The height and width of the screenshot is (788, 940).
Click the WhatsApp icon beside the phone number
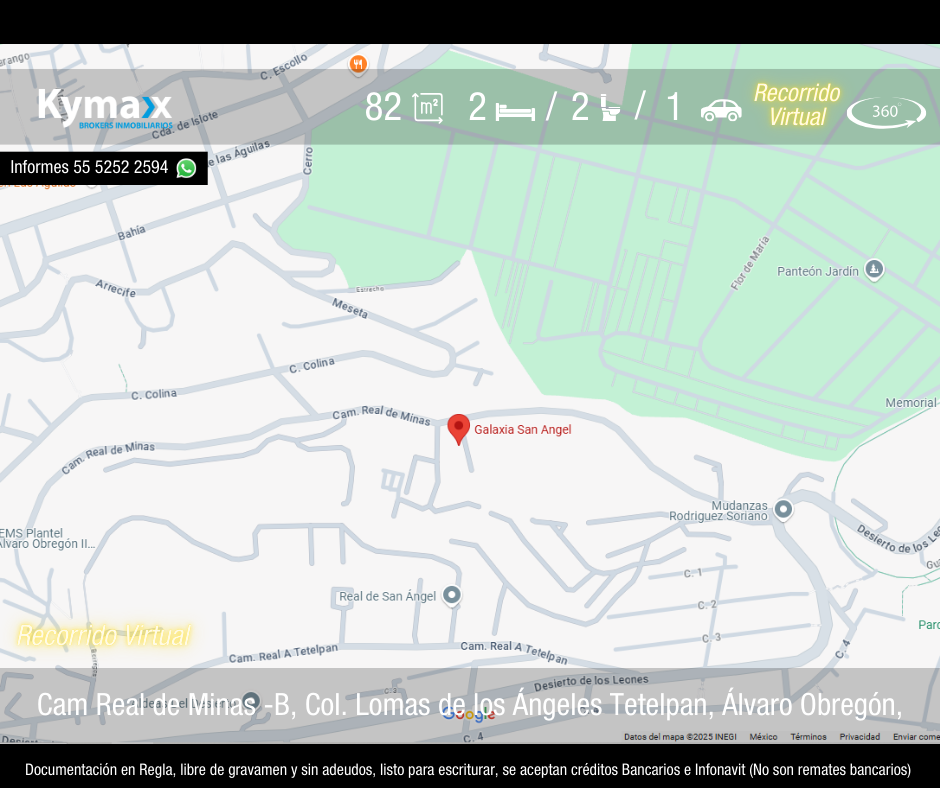point(186,168)
